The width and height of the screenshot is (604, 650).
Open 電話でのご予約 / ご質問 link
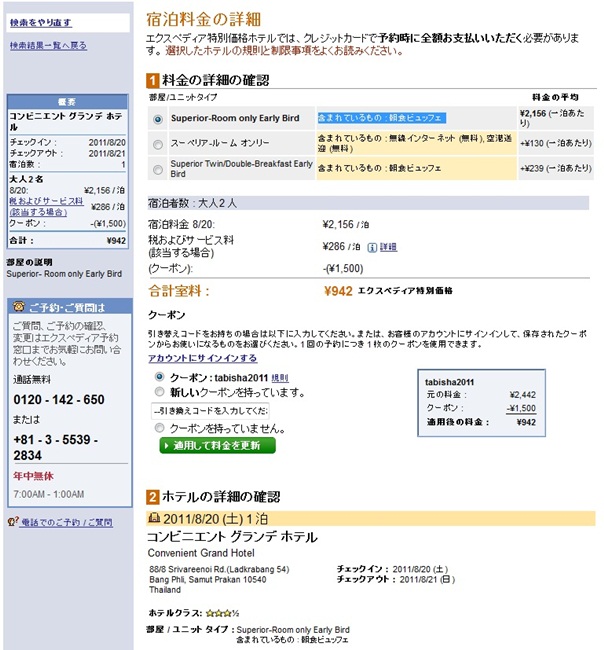[x=66, y=522]
